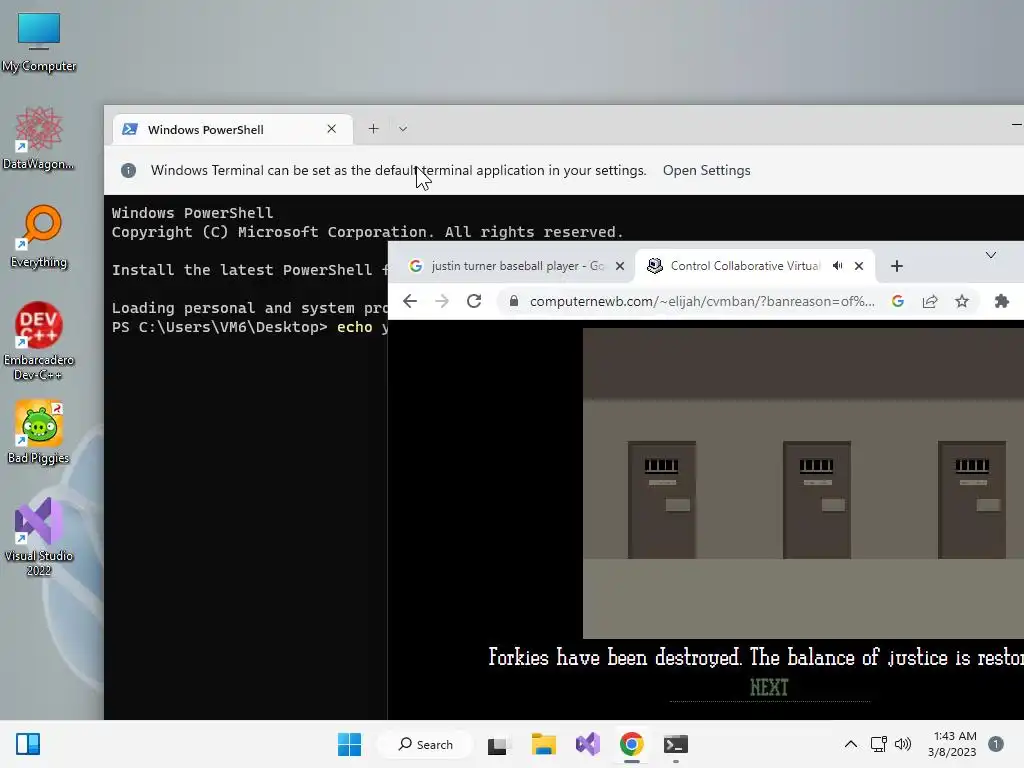
Task: Open the Windows Start menu
Action: [x=349, y=744]
